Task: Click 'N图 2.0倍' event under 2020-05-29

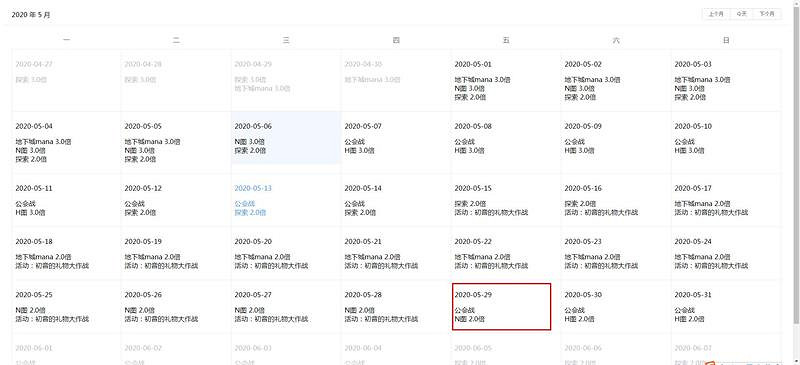Action: tap(469, 319)
